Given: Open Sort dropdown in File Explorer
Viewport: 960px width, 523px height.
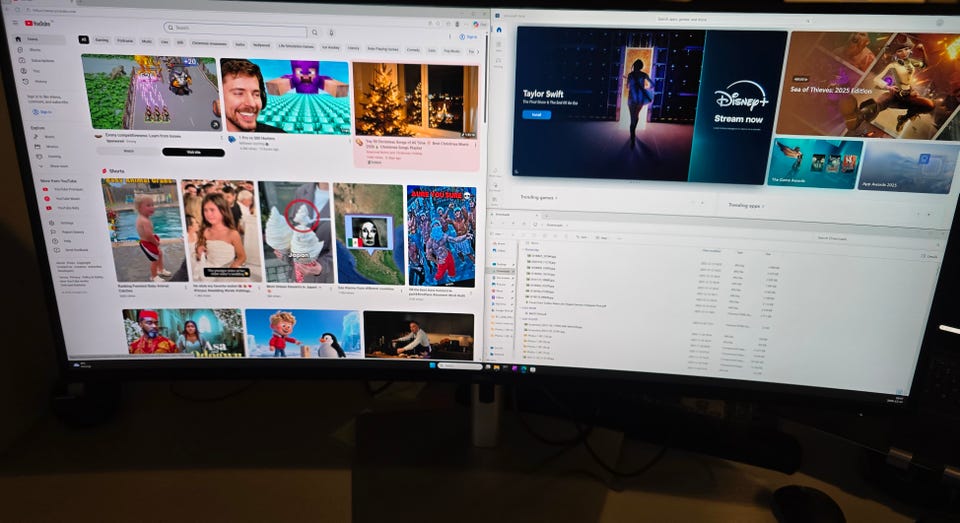Looking at the screenshot, I should 583,236.
